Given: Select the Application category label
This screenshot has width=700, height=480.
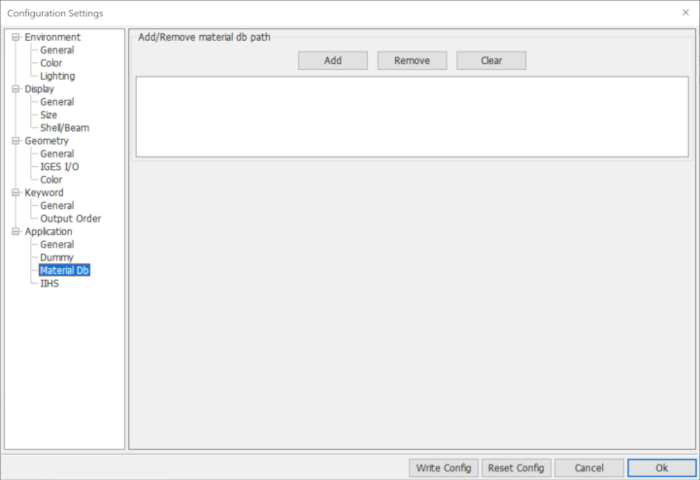Looking at the screenshot, I should pyautogui.click(x=48, y=231).
